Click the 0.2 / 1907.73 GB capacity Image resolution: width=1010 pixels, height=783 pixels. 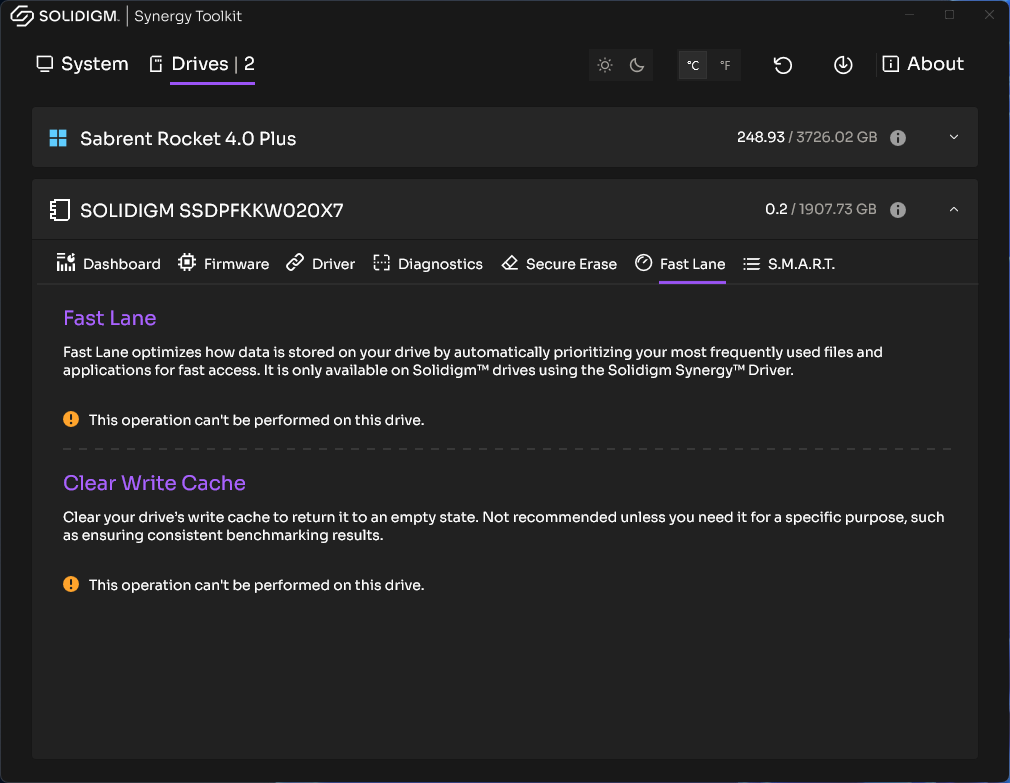click(x=821, y=209)
